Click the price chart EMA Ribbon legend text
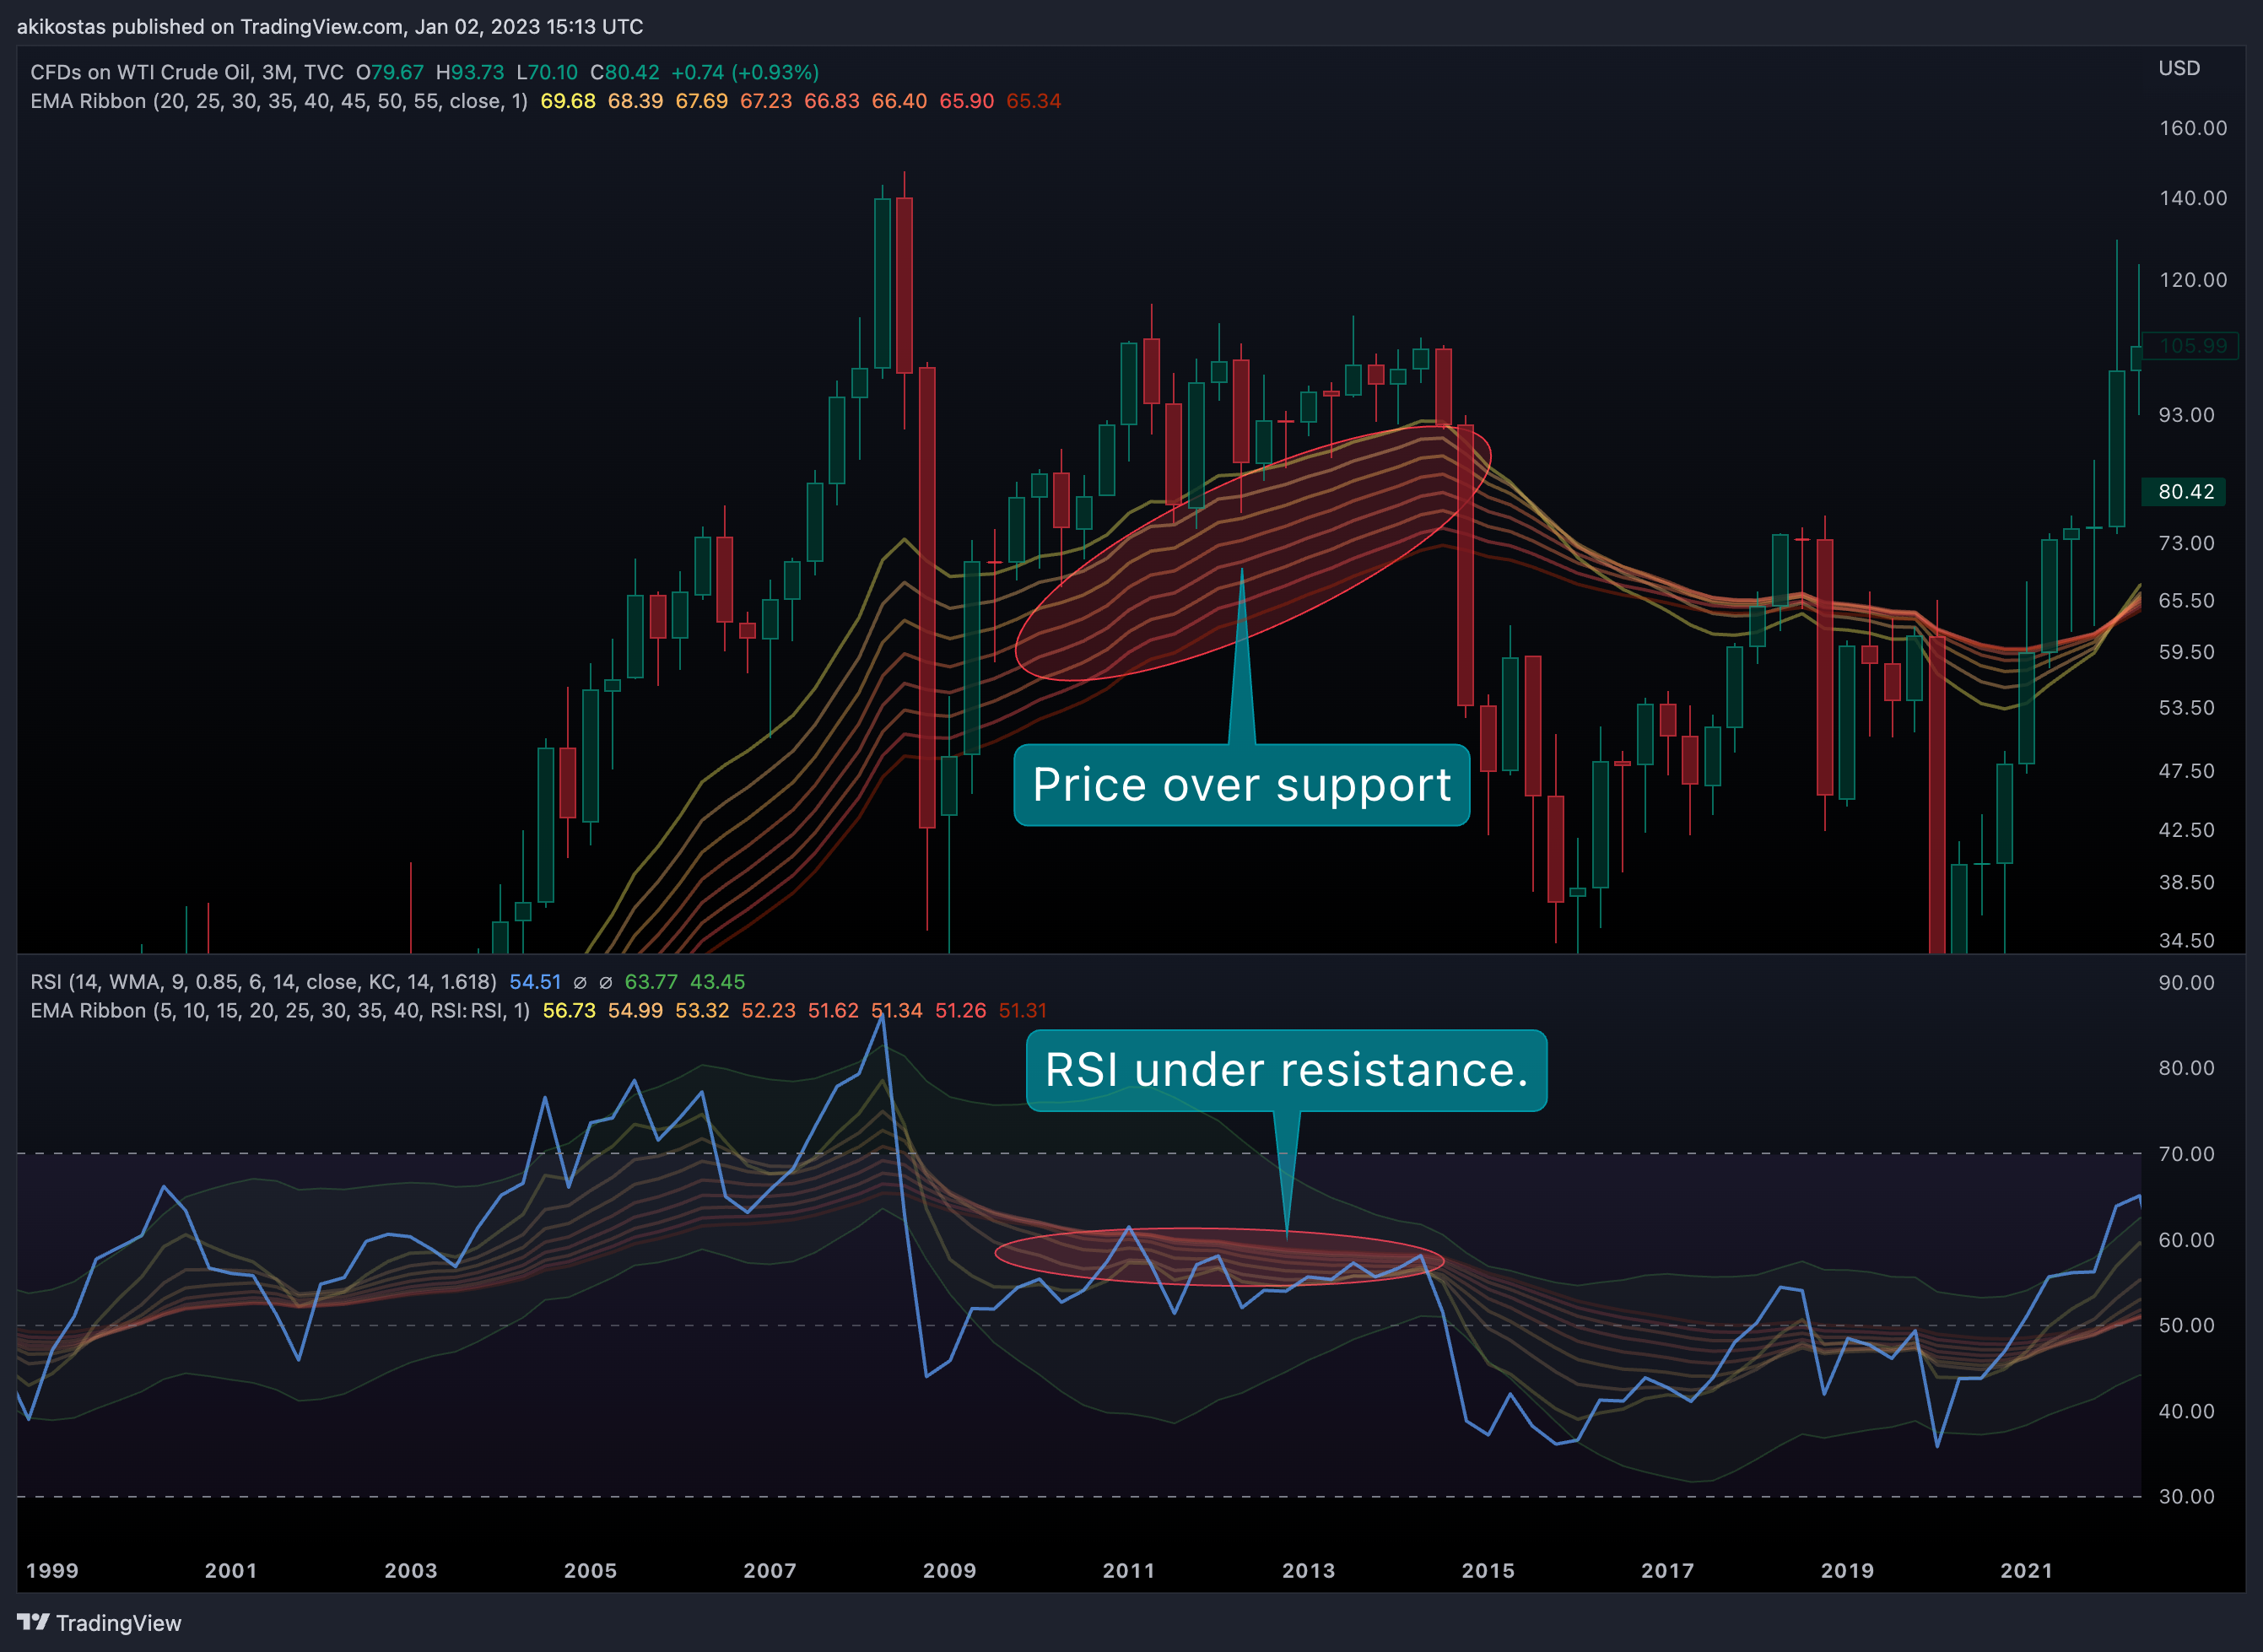Image resolution: width=2263 pixels, height=1652 pixels. (279, 101)
